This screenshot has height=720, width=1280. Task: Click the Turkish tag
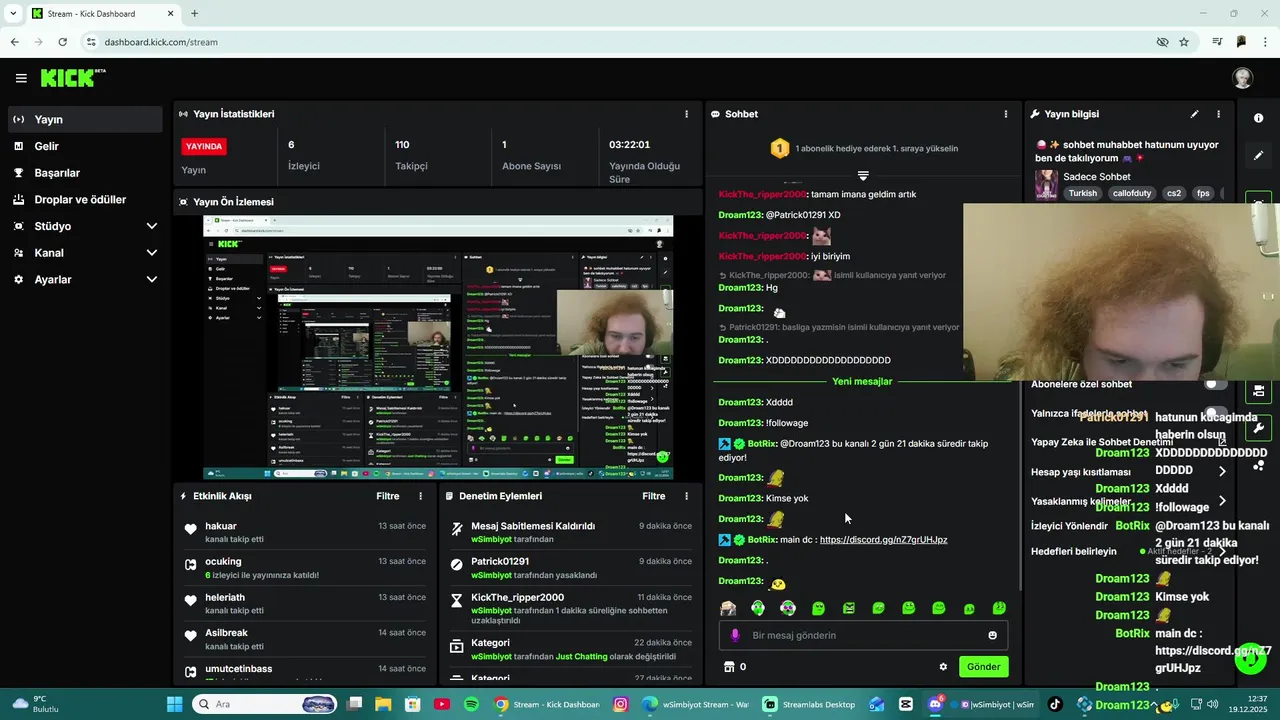click(x=1083, y=193)
